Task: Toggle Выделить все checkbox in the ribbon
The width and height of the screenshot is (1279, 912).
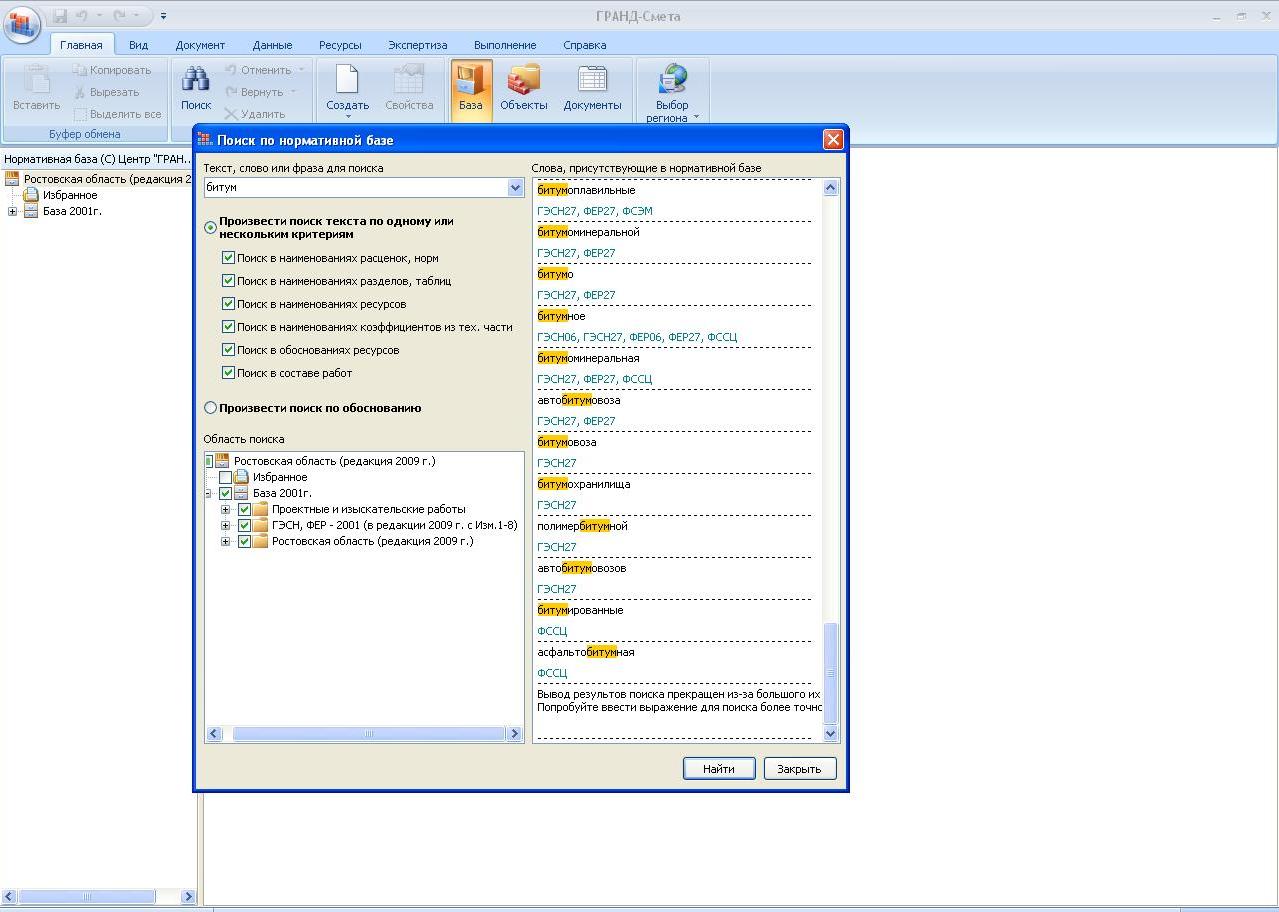Action: (x=80, y=115)
